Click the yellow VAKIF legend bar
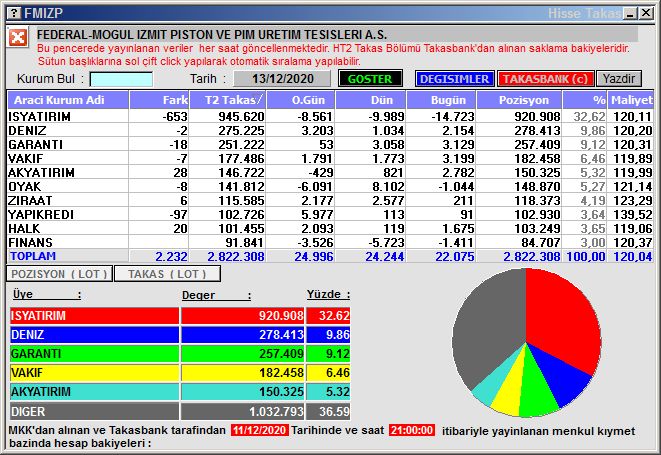 click(94, 373)
